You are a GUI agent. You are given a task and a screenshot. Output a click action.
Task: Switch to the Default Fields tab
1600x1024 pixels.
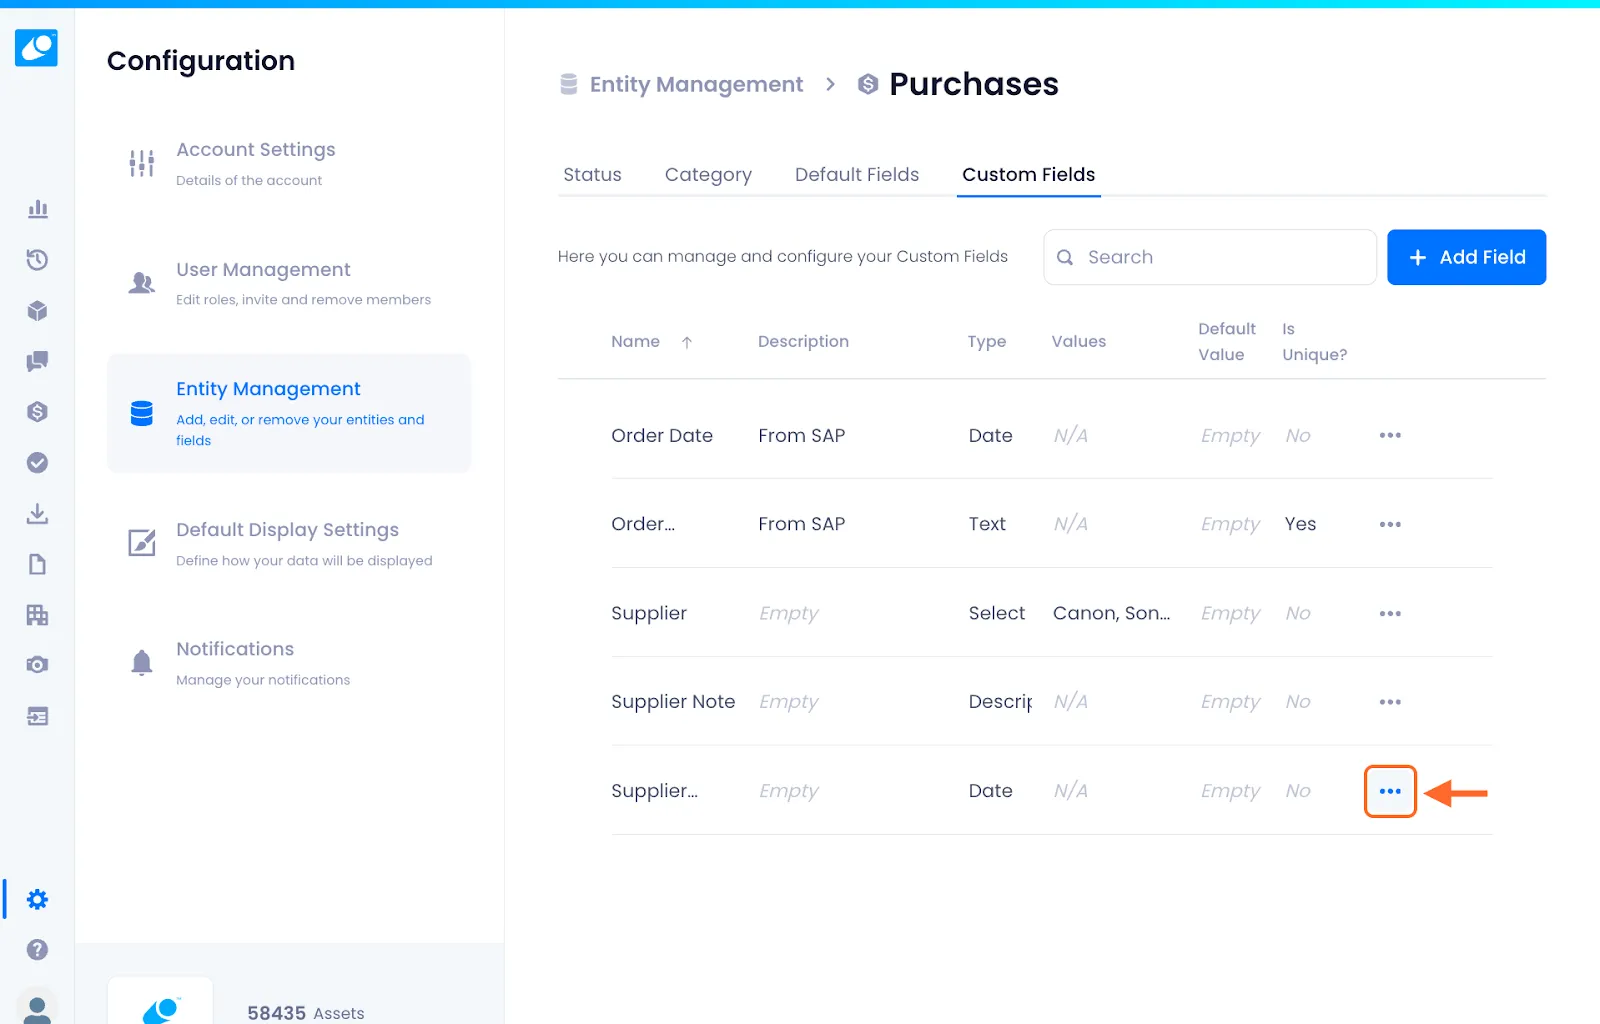[857, 175]
